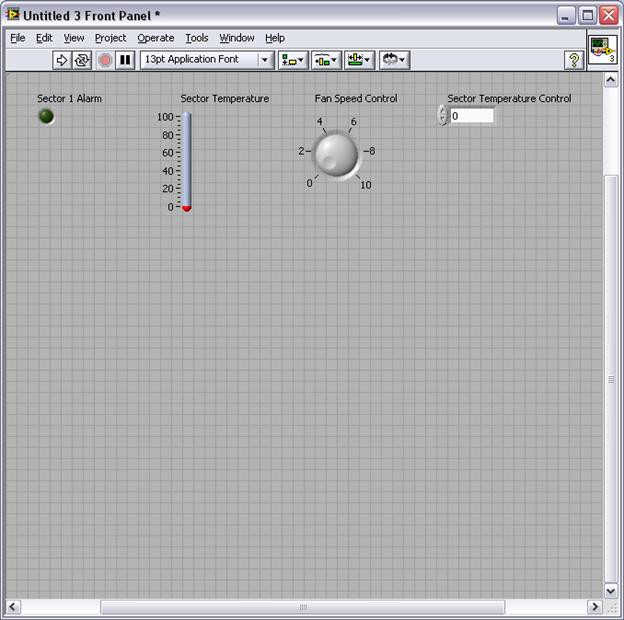Image resolution: width=624 pixels, height=620 pixels.
Task: Click the Sector 1 Alarm LED indicator
Action: point(46,116)
